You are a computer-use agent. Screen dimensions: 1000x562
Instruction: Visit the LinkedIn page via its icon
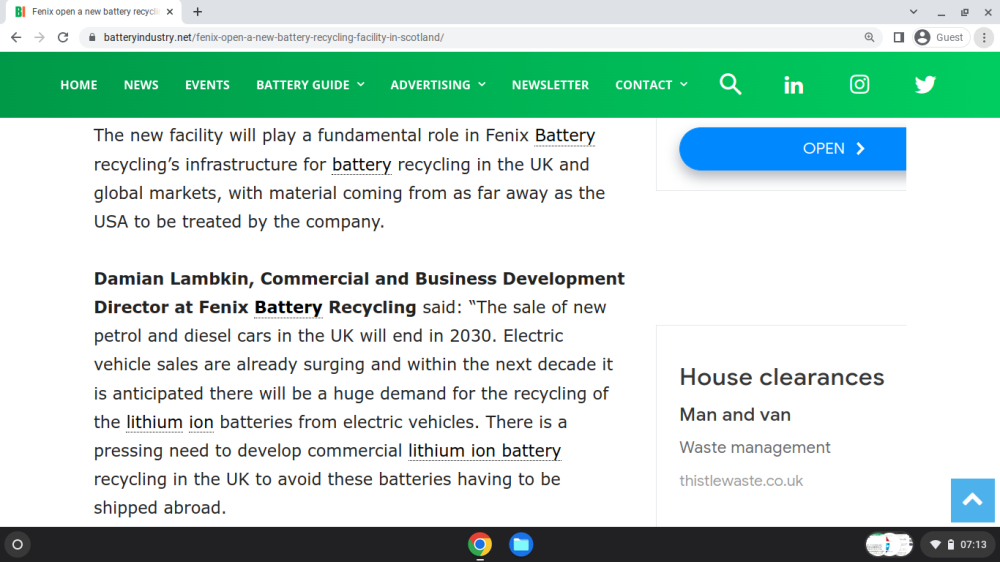(x=793, y=85)
